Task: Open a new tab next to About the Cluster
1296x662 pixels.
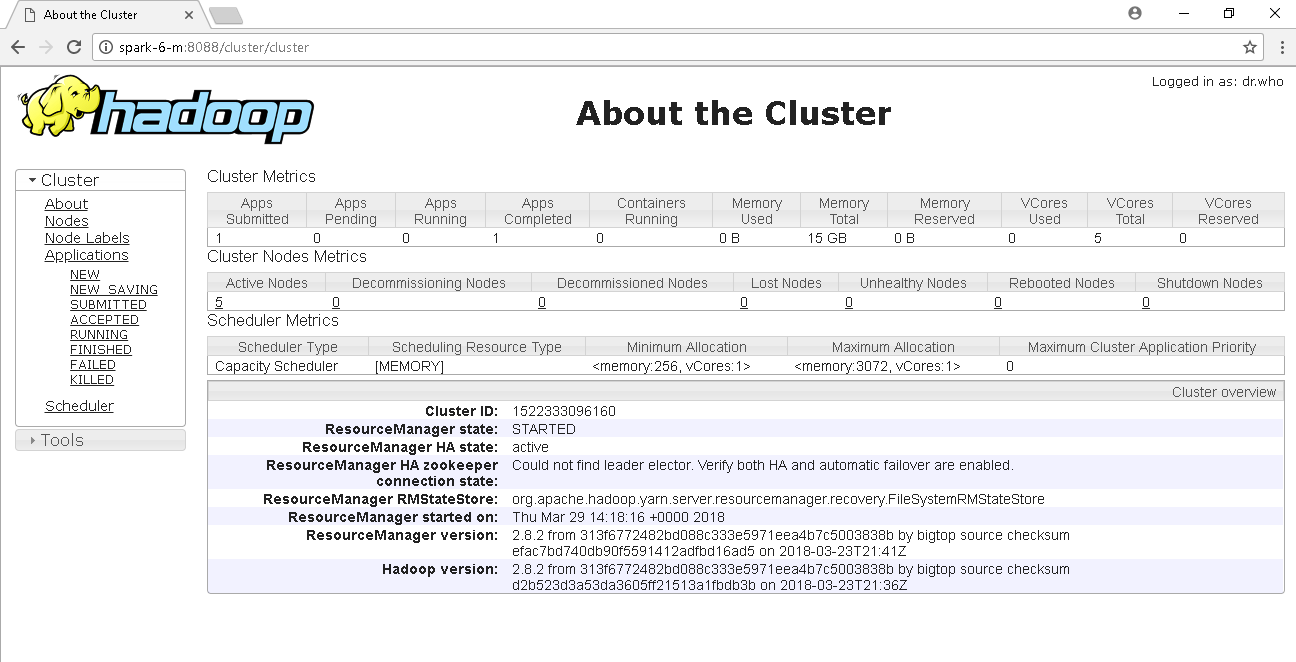Action: 226,15
